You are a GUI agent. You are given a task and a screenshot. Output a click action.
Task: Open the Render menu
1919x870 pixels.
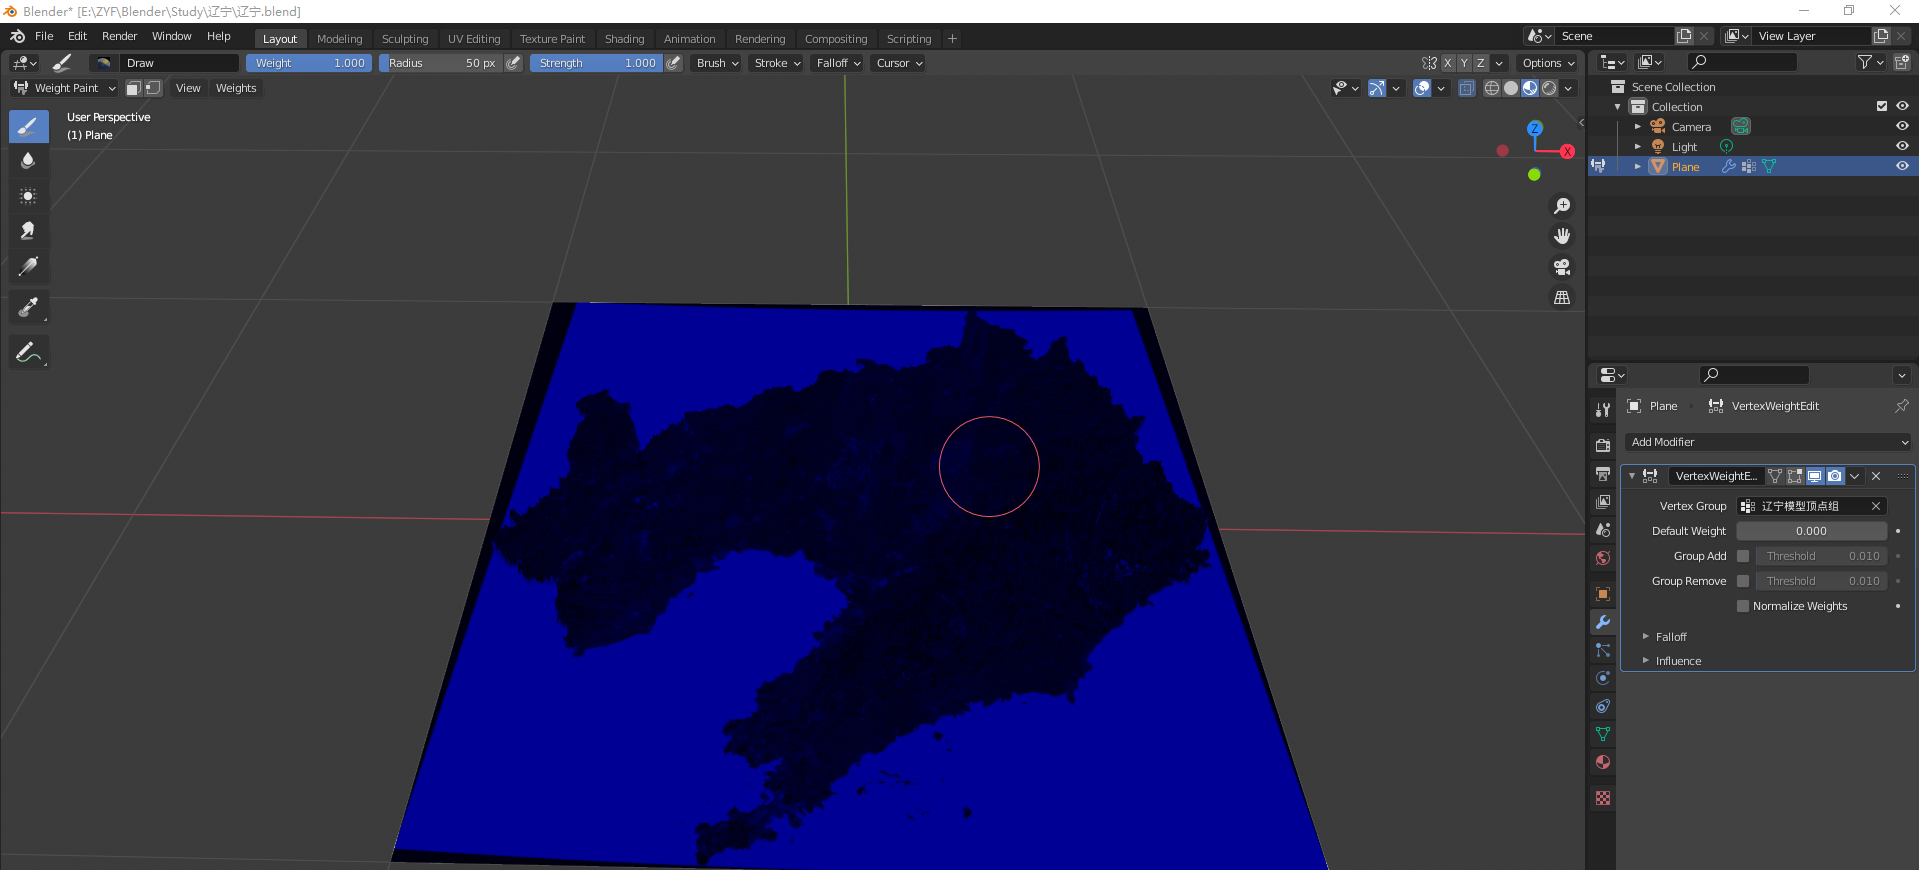tap(119, 36)
